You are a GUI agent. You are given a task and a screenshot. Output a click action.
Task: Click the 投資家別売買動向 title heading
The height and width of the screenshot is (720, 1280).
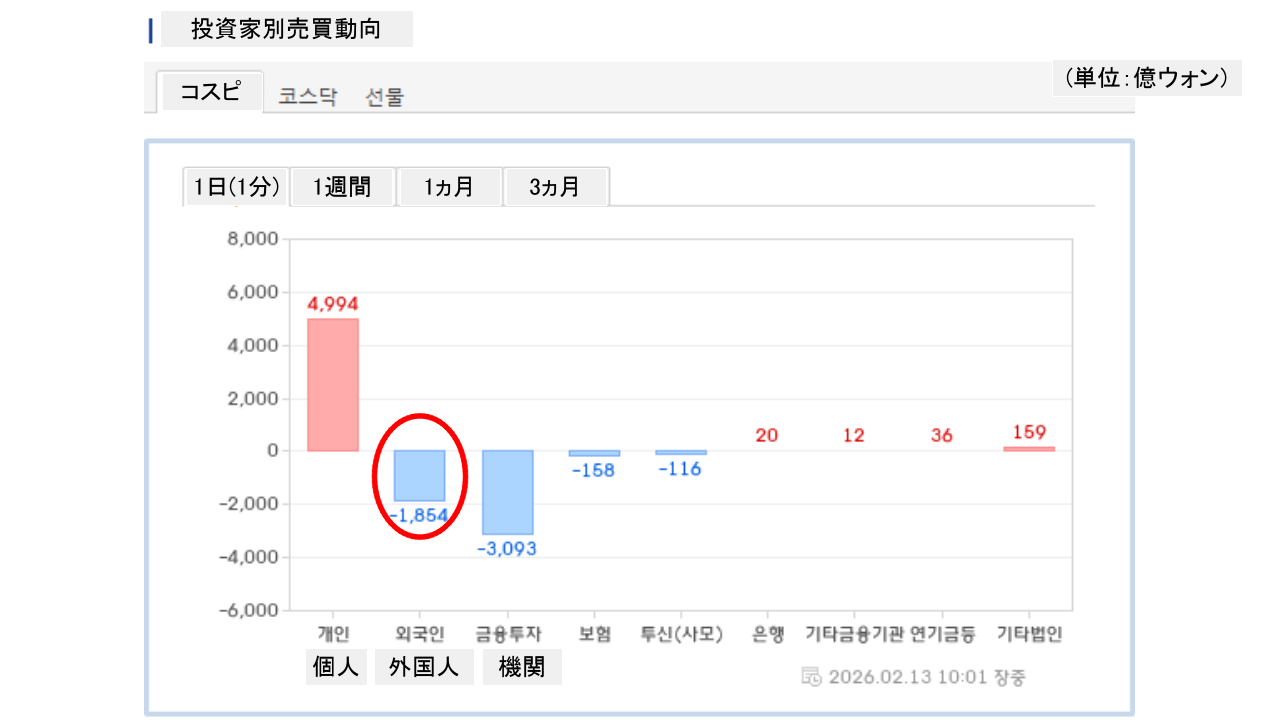click(286, 30)
